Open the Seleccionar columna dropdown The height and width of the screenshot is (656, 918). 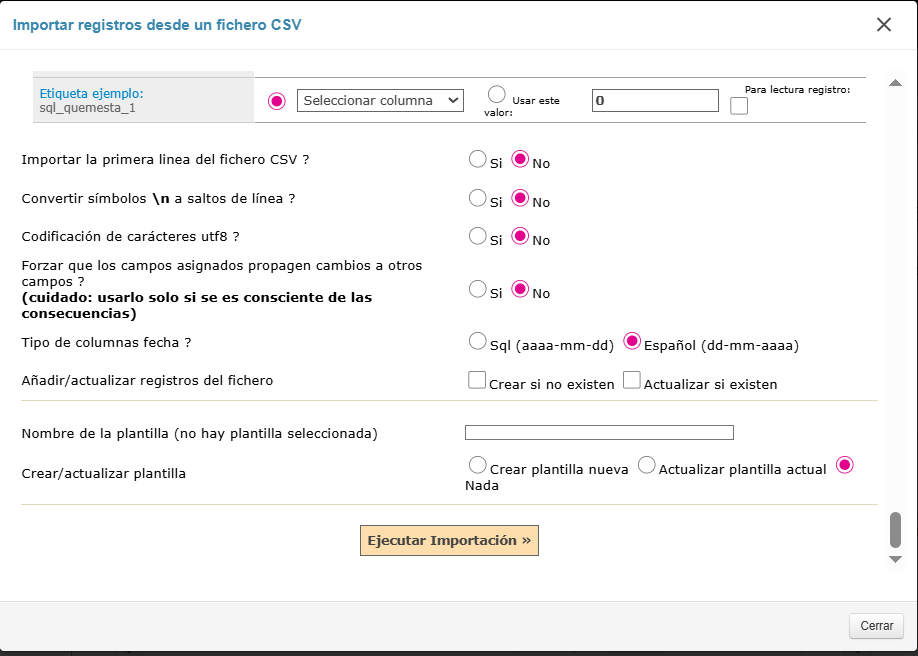(x=380, y=100)
